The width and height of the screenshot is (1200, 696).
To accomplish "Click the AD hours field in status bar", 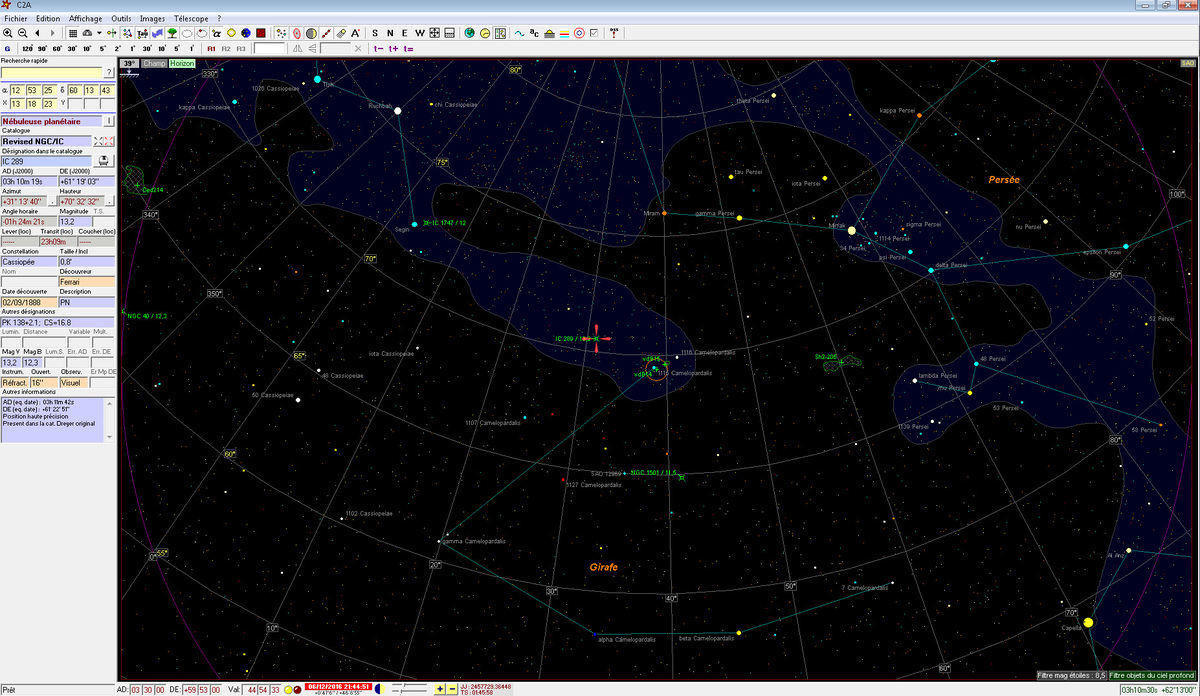I will click(x=136, y=689).
